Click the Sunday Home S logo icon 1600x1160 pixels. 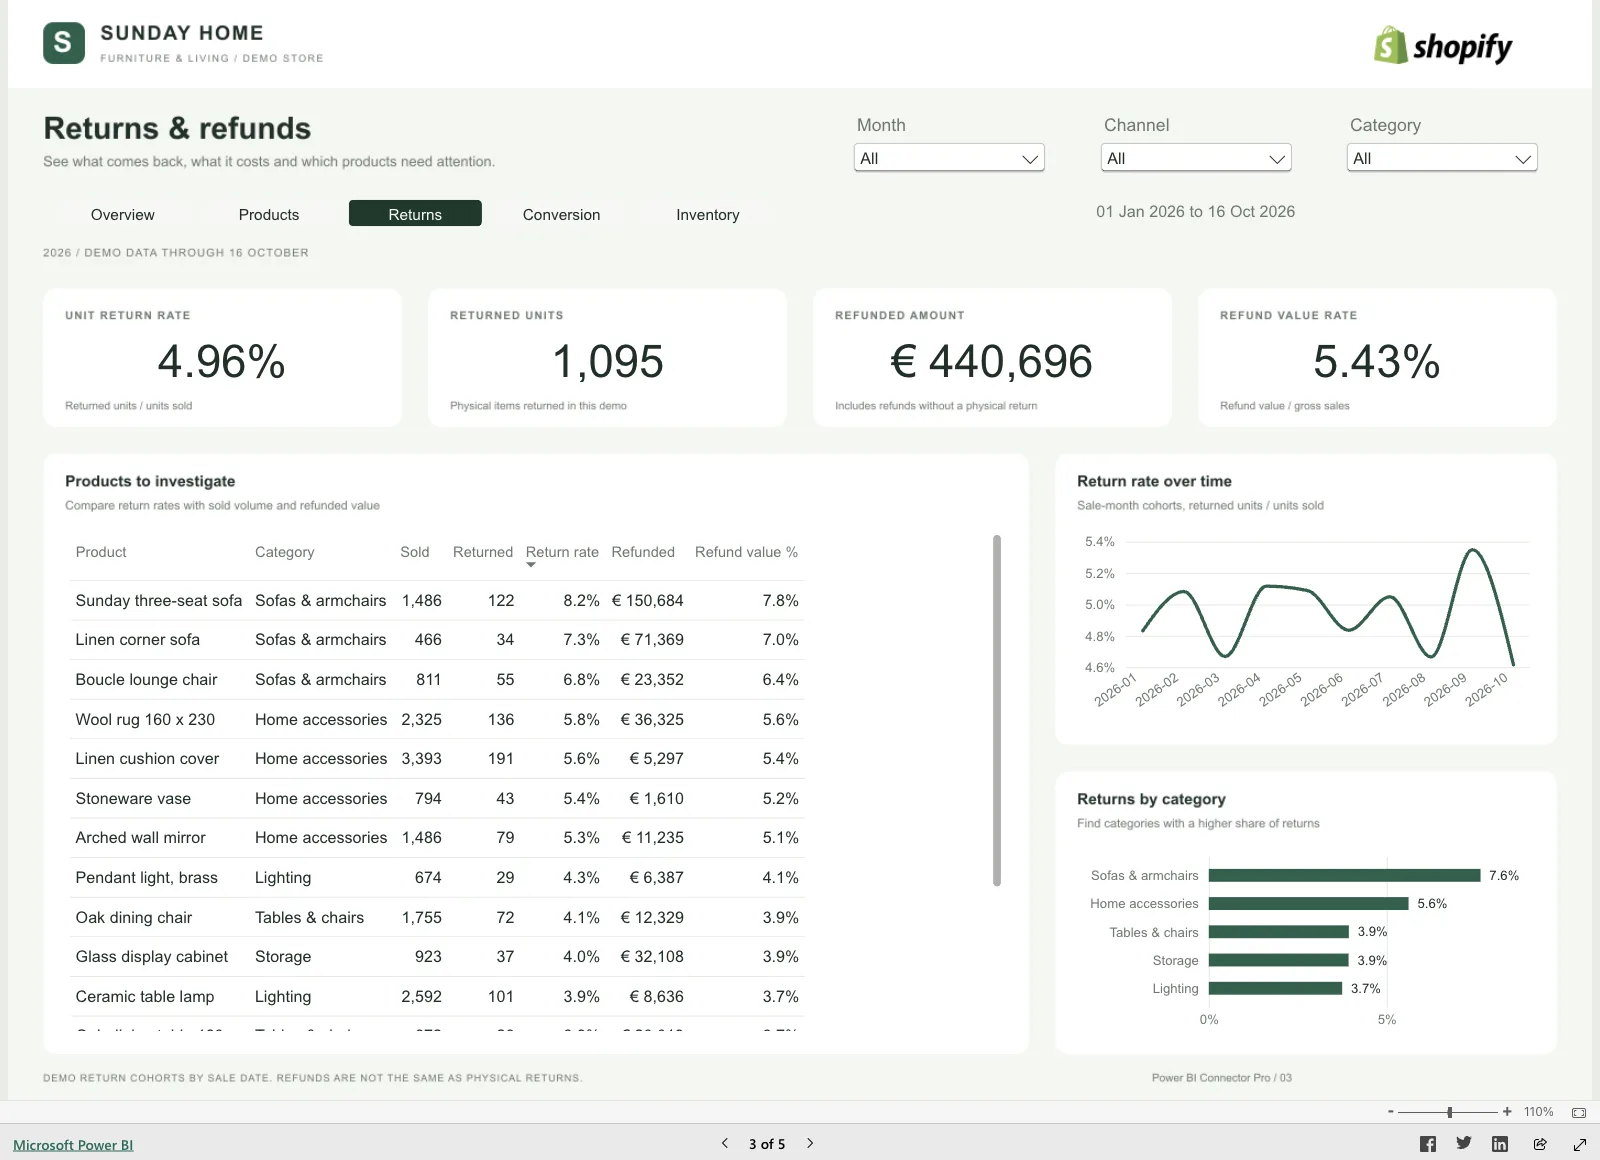point(64,43)
